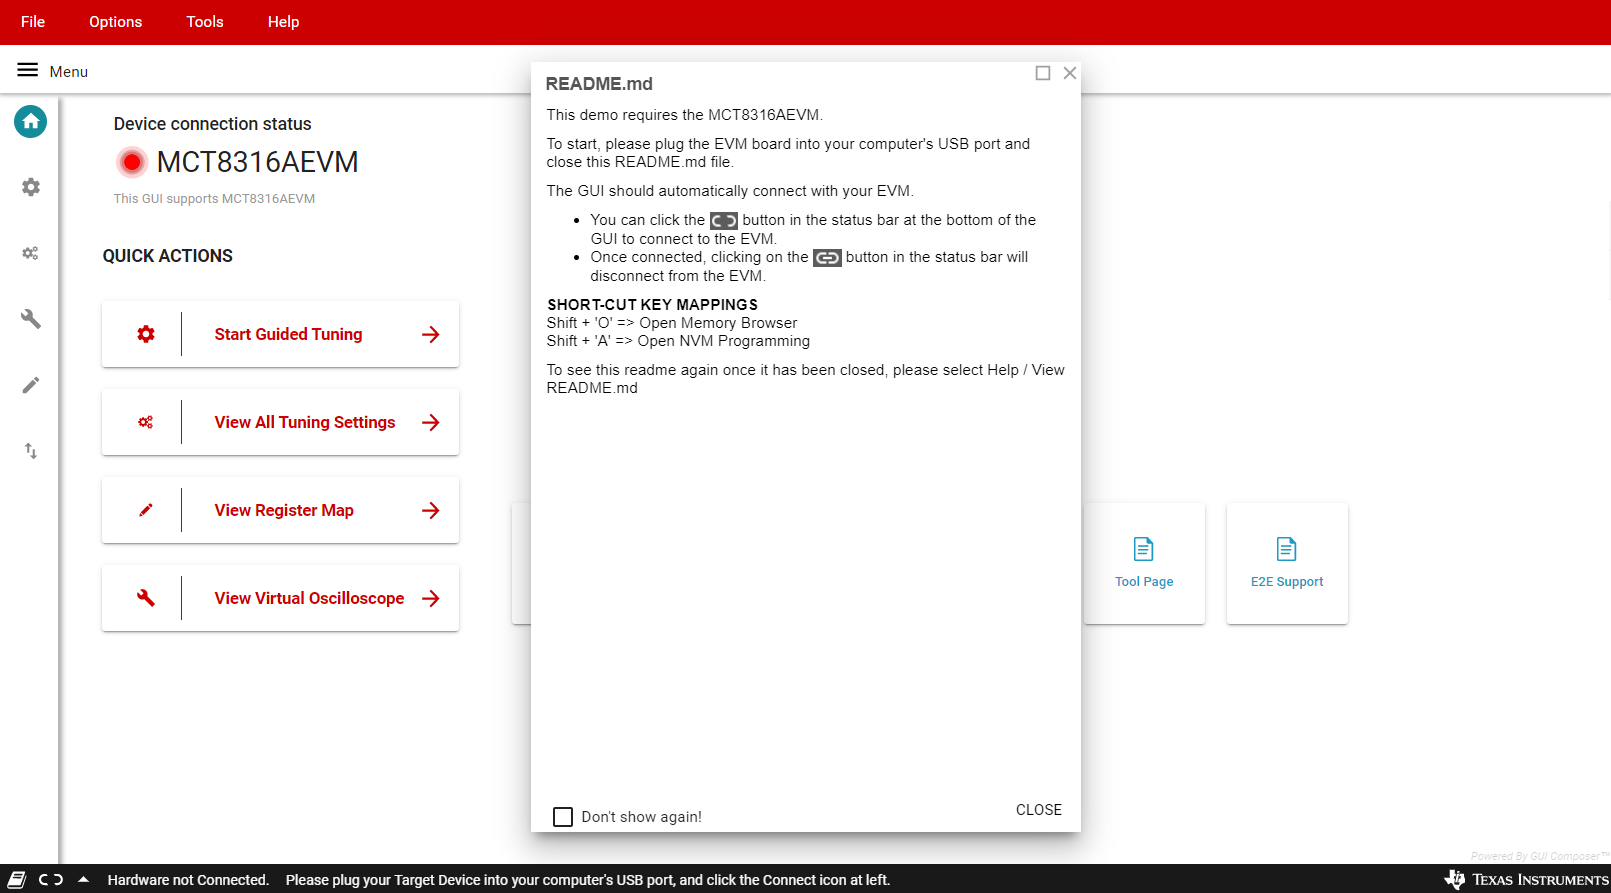Click Start Guided Tuning
1611x893 pixels.
tap(280, 334)
